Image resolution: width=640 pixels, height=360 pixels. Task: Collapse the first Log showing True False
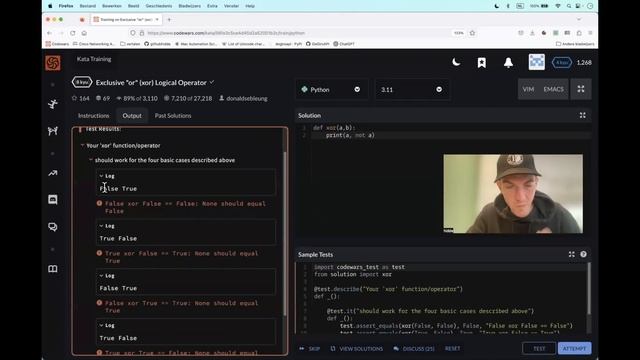click(107, 226)
